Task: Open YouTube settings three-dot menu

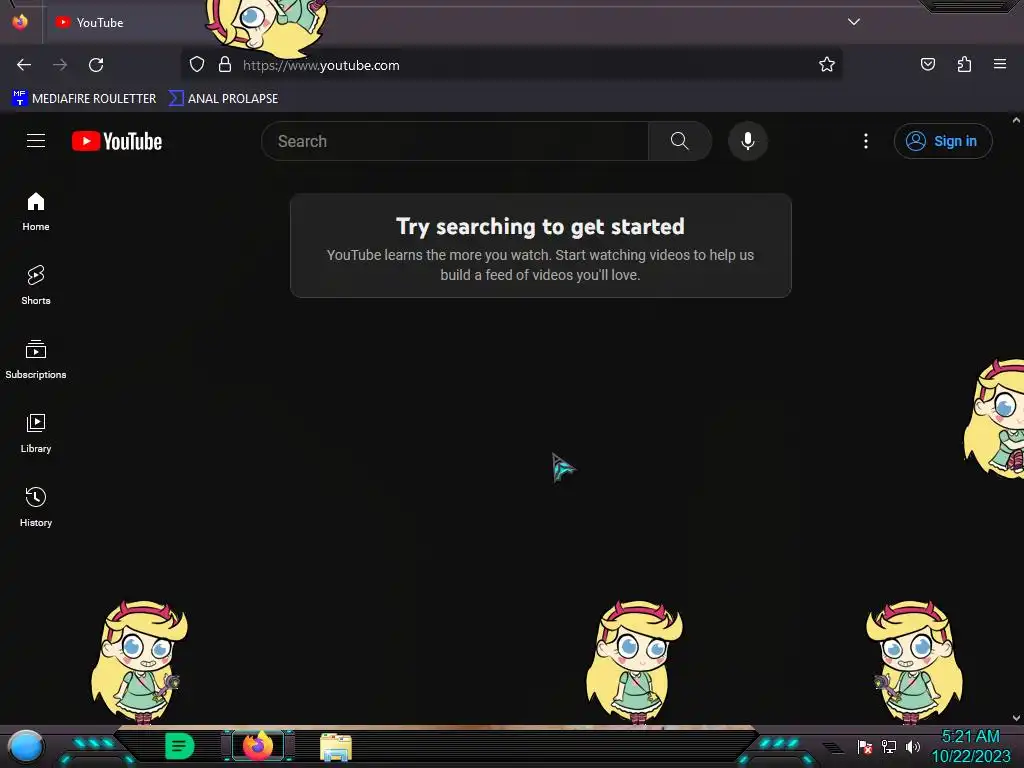Action: (866, 141)
